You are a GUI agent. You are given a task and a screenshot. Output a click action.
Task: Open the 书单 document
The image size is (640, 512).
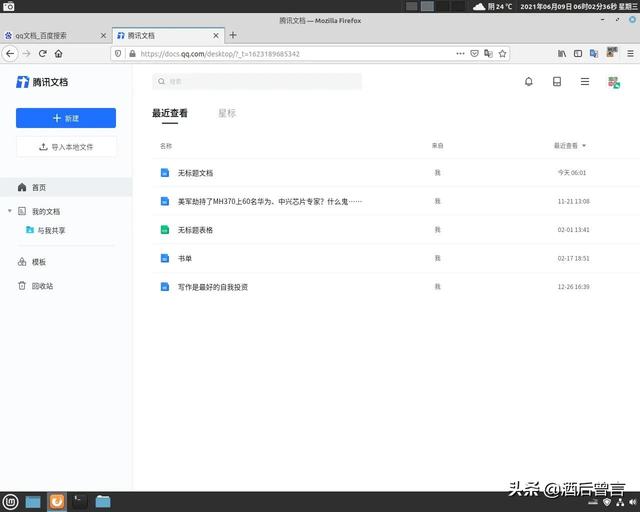[185, 258]
